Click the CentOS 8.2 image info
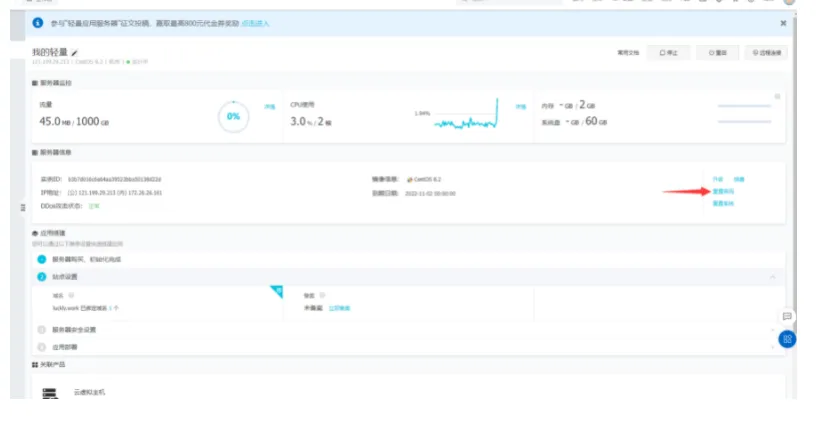The image size is (838, 422). (x=424, y=179)
